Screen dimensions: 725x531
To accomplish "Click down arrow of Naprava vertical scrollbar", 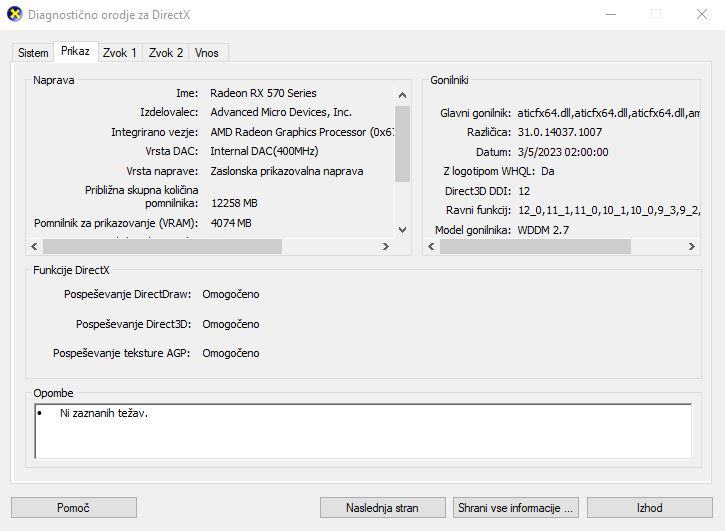I will pos(402,229).
